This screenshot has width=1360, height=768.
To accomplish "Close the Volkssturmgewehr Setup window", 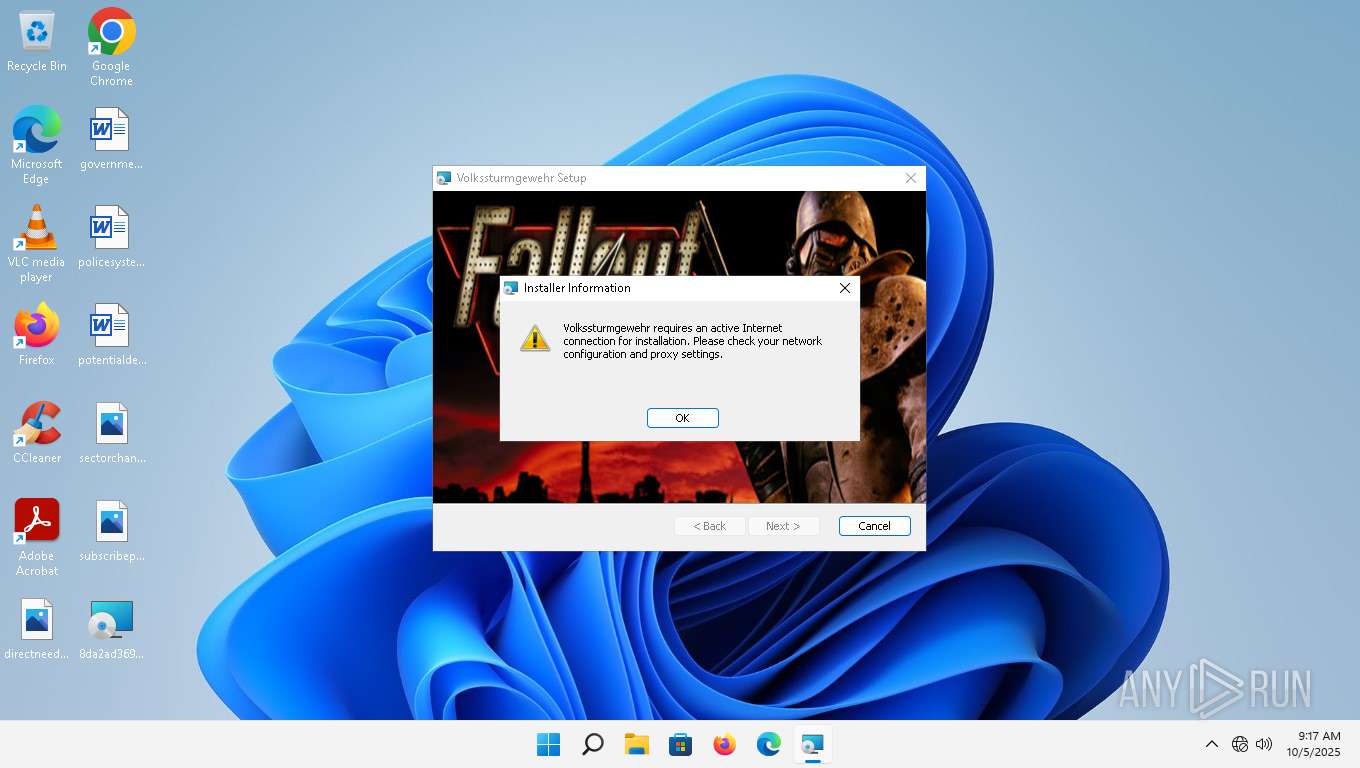I will [910, 178].
